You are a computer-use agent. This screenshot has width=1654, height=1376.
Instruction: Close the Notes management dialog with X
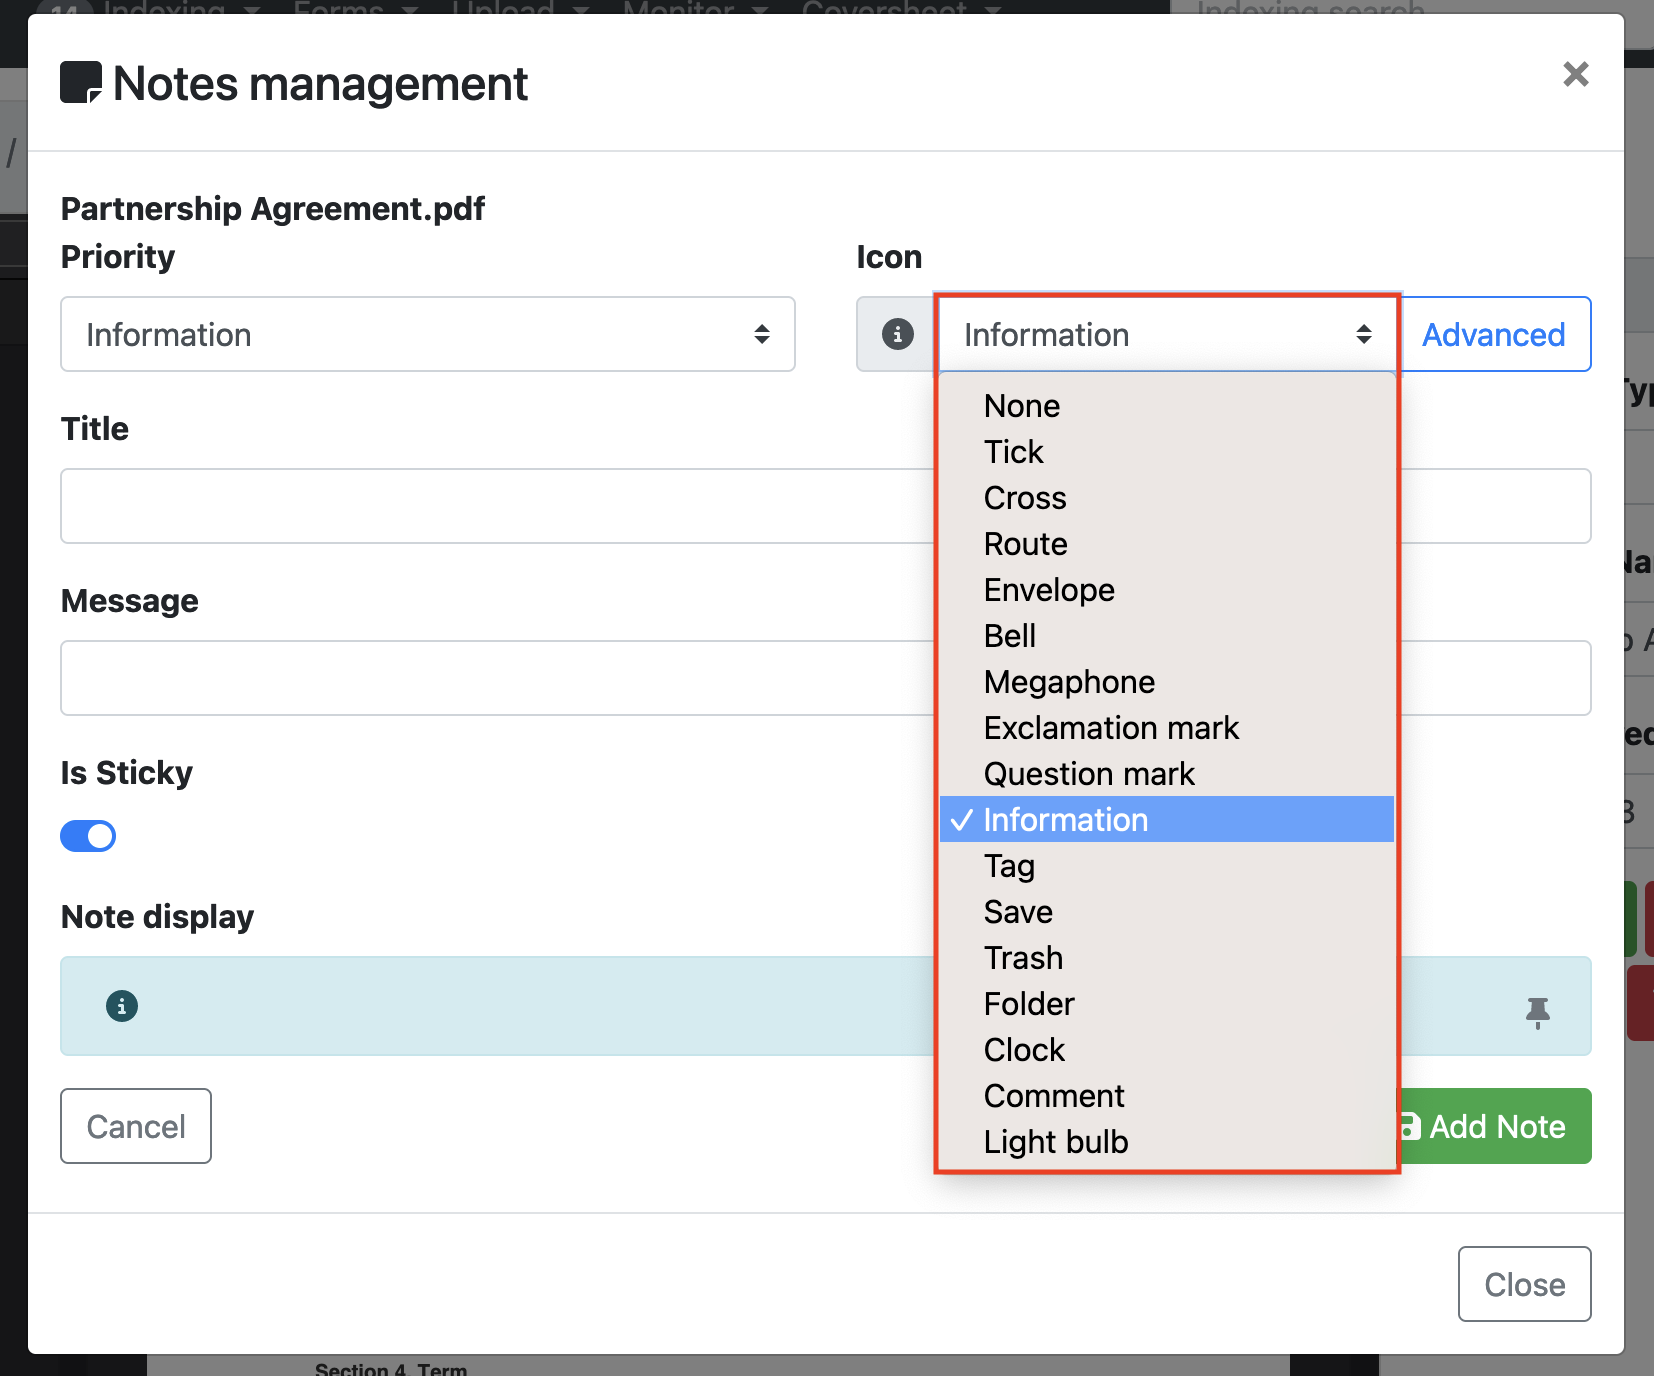[1575, 74]
